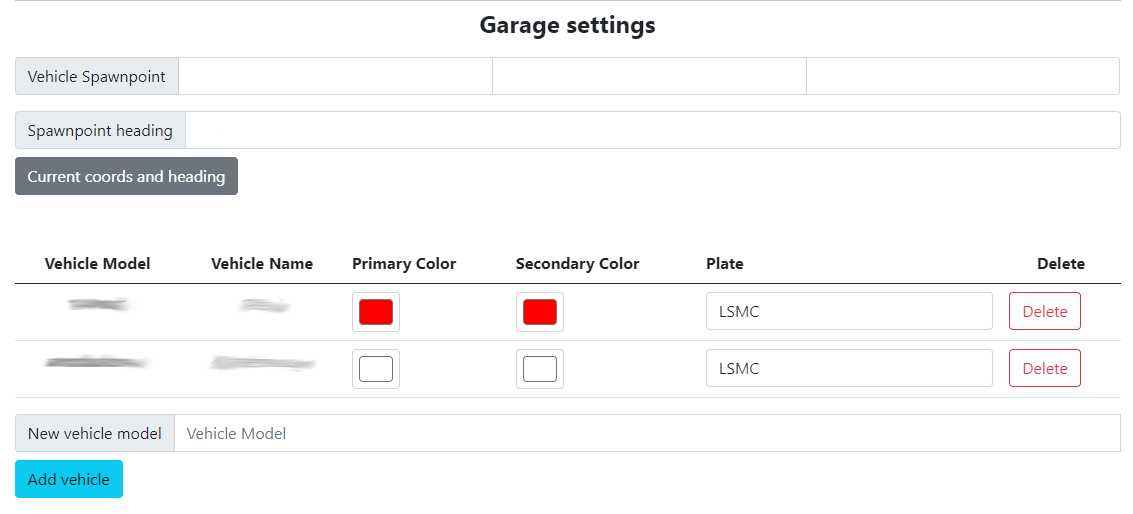
Task: Click the last Vehicle Spawnpoint coordinate field
Action: pos(962,76)
